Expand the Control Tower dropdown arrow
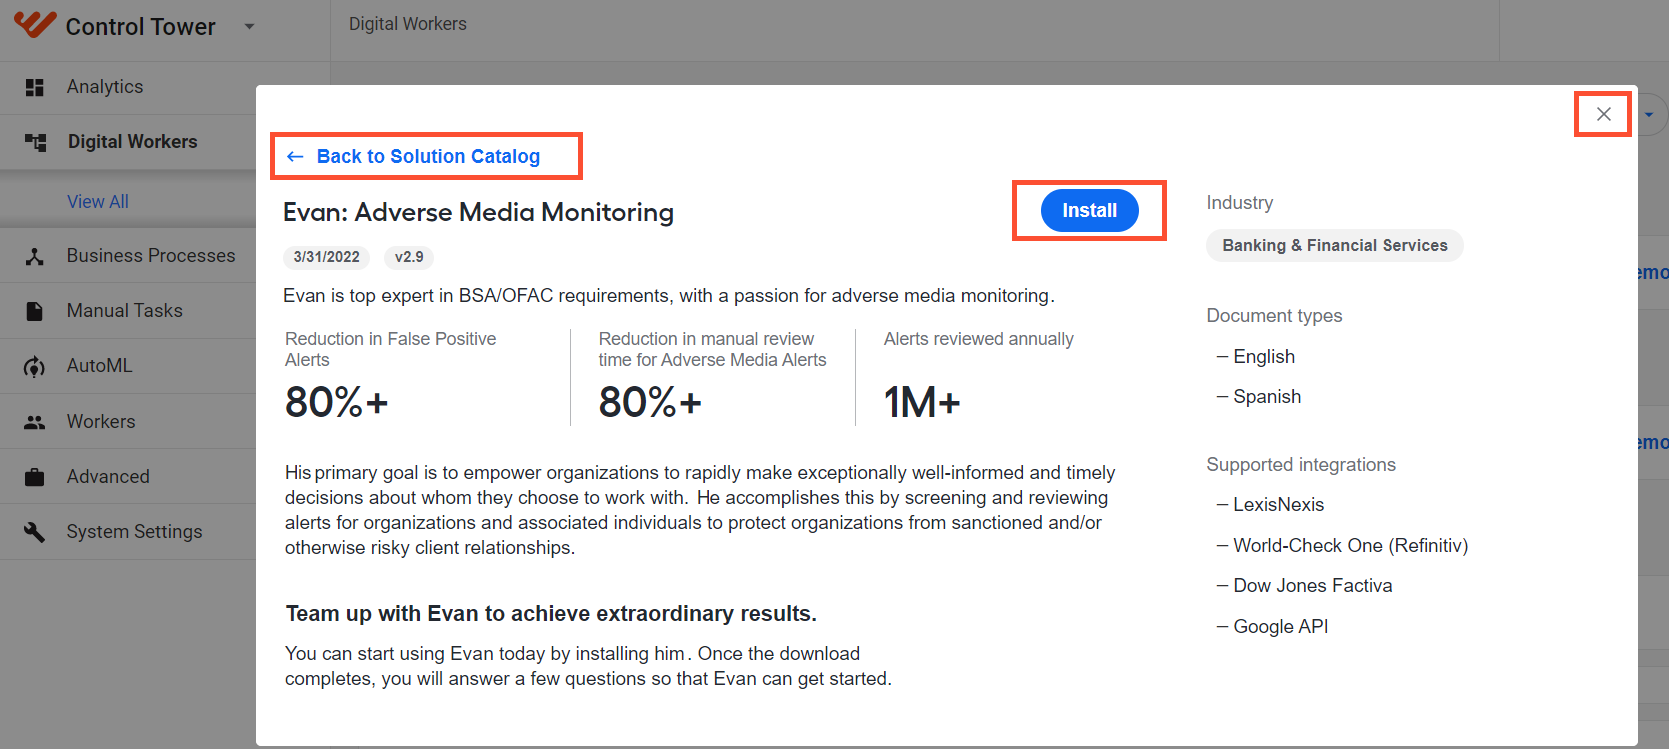The height and width of the screenshot is (749, 1669). 249,27
